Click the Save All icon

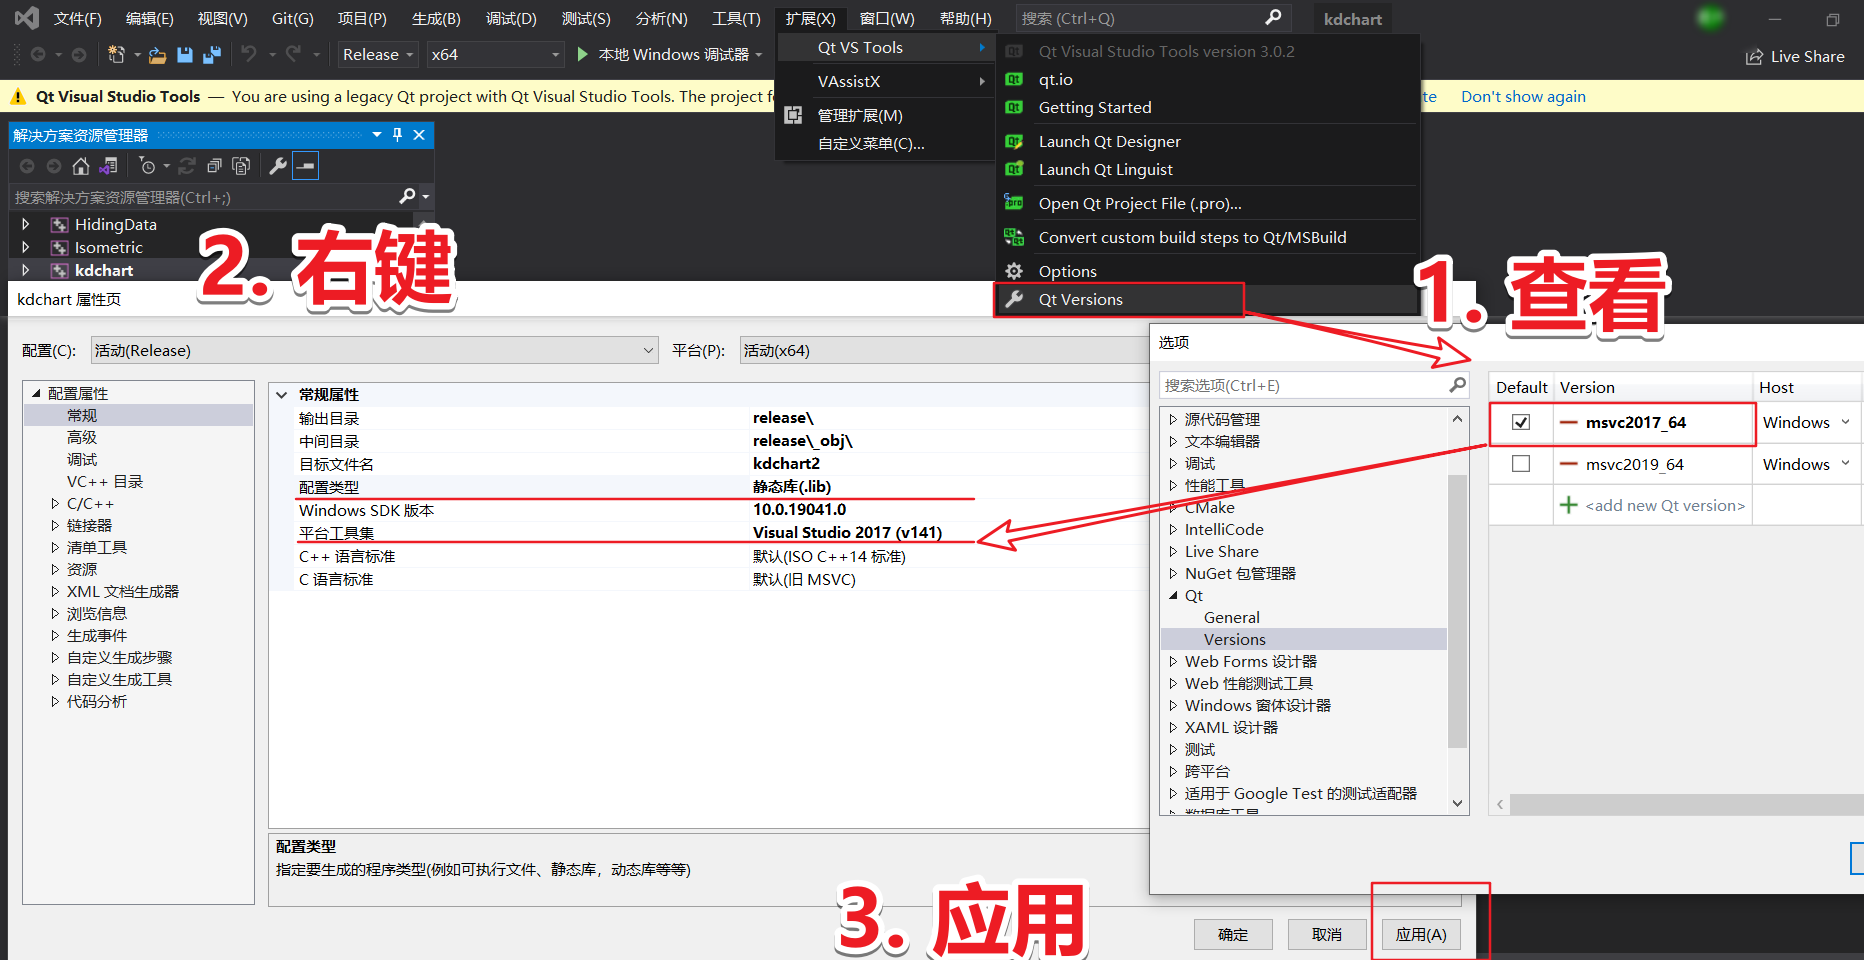coord(211,55)
